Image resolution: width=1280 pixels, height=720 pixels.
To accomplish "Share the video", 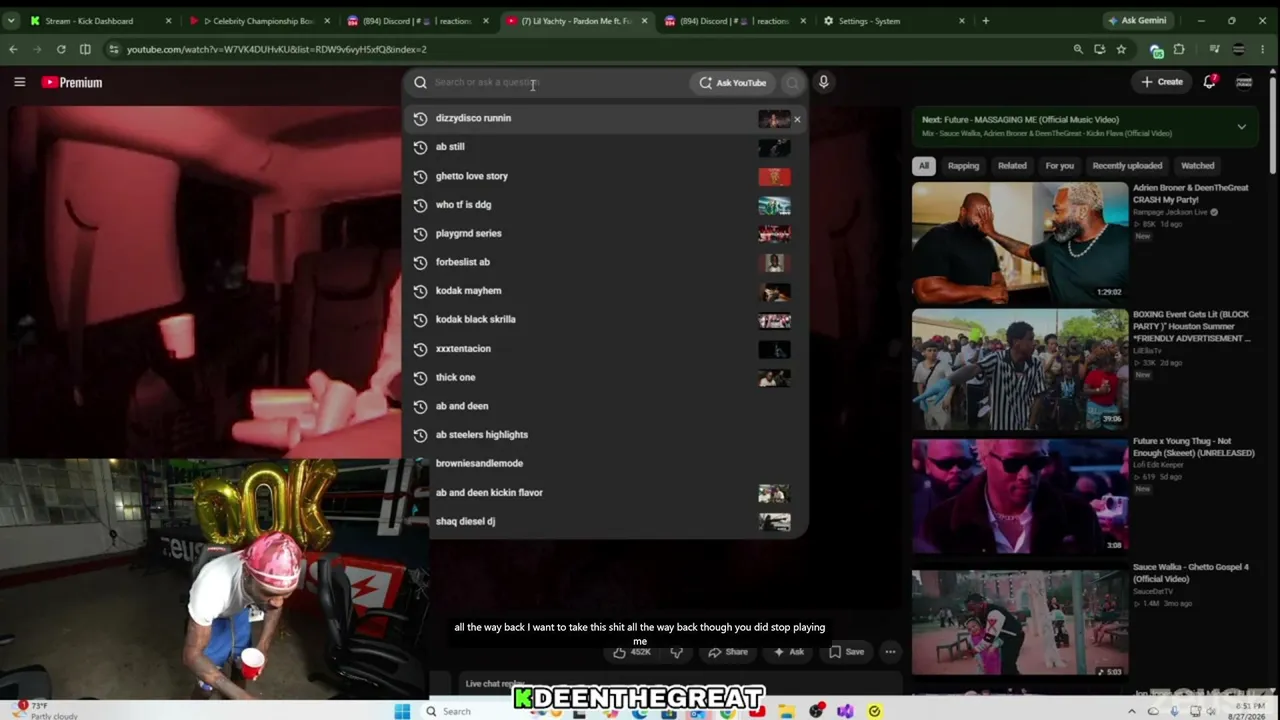I will click(x=728, y=652).
